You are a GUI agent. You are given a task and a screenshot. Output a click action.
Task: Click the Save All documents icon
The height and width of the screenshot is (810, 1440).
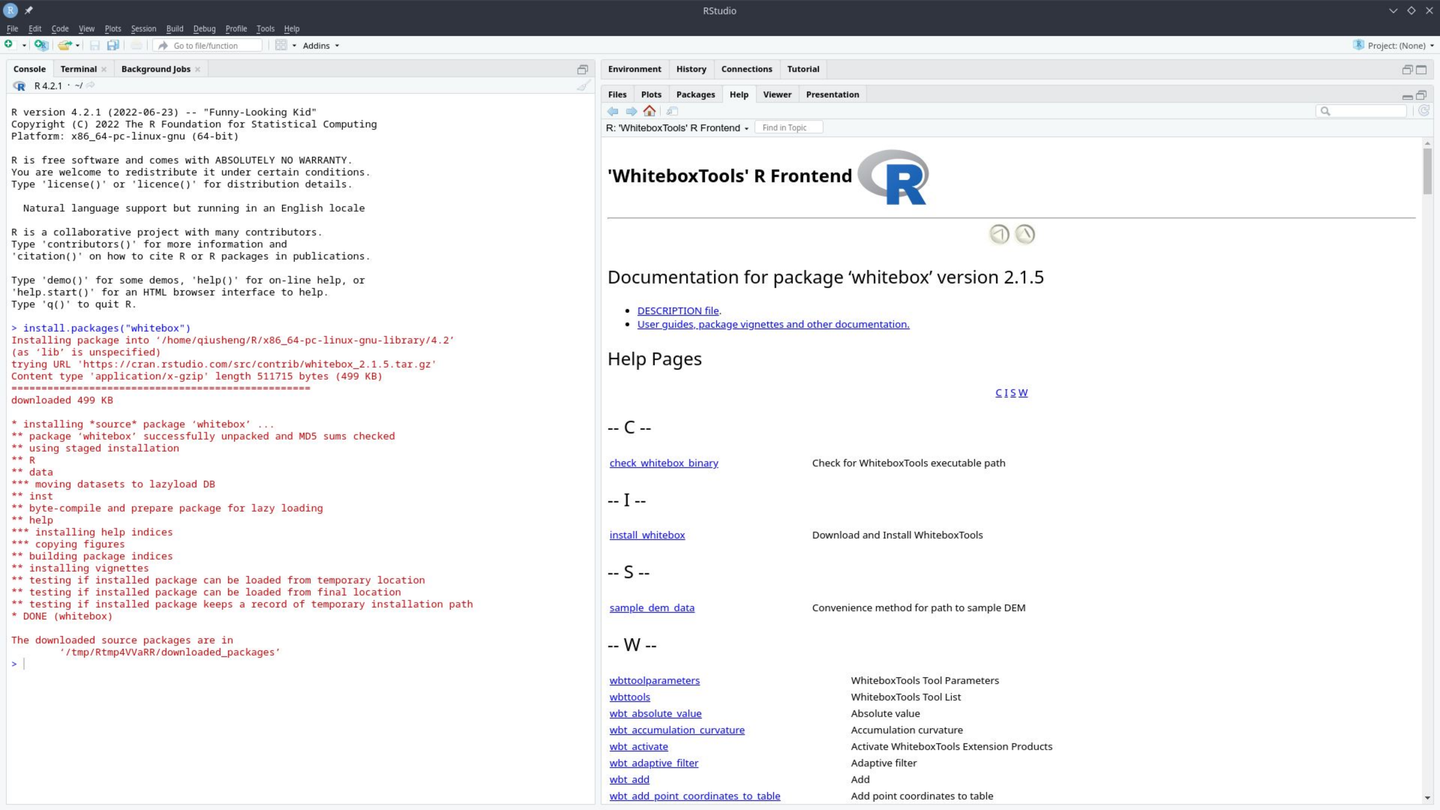tap(113, 45)
